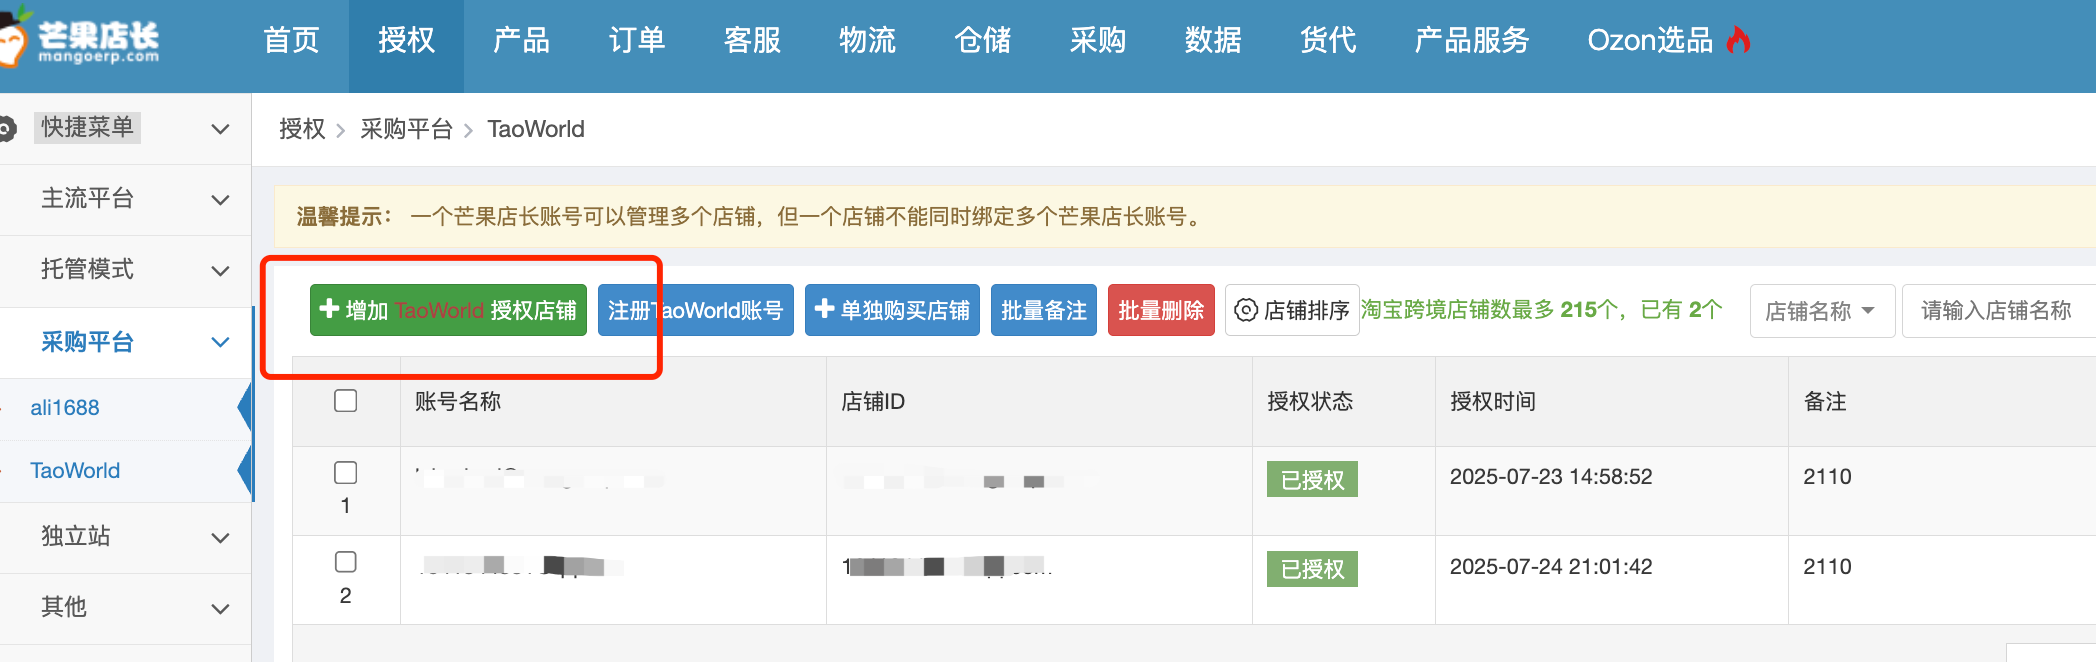The height and width of the screenshot is (662, 2096).
Task: Click the 备注 value 2110 in row 1
Action: (1827, 476)
